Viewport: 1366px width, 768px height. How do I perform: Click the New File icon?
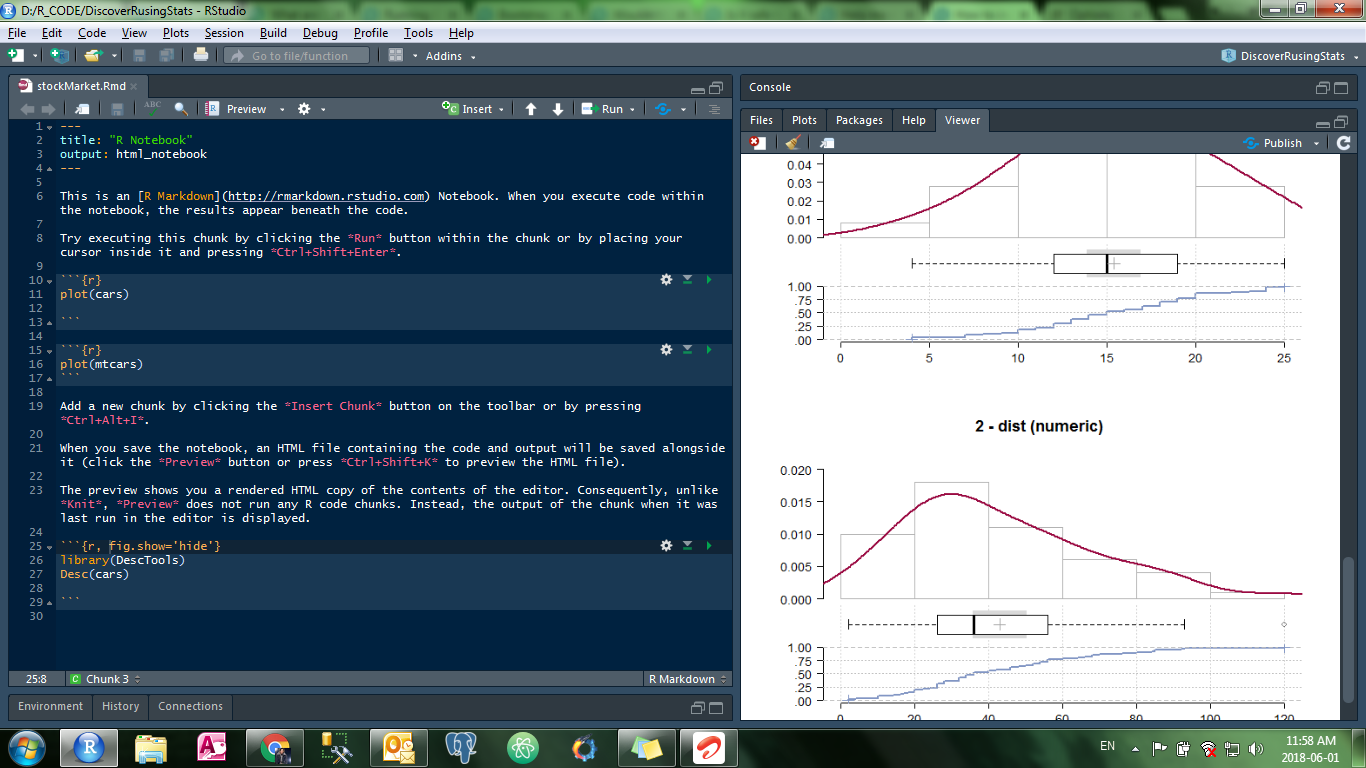[x=16, y=55]
